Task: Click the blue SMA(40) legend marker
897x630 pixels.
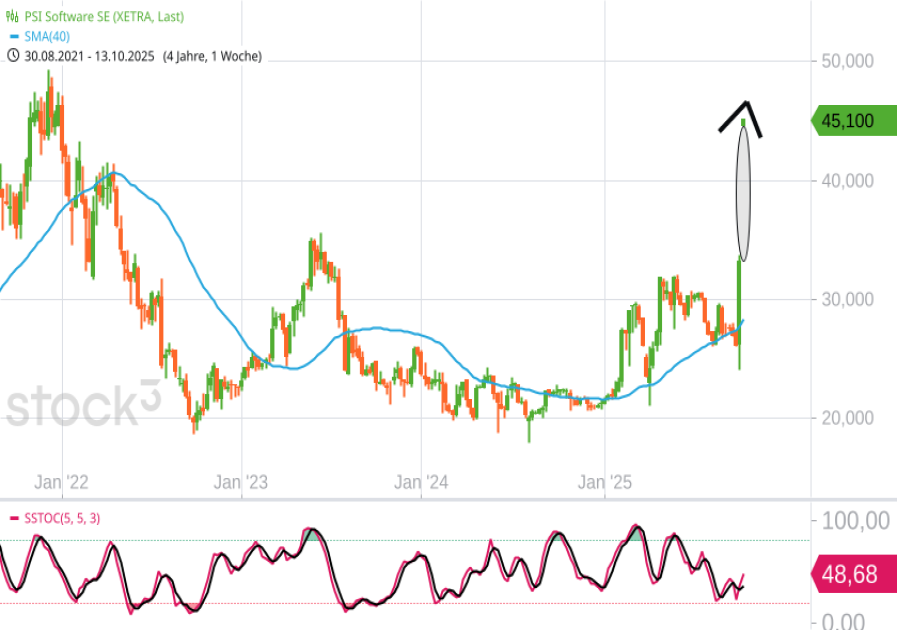Action: pyautogui.click(x=11, y=37)
